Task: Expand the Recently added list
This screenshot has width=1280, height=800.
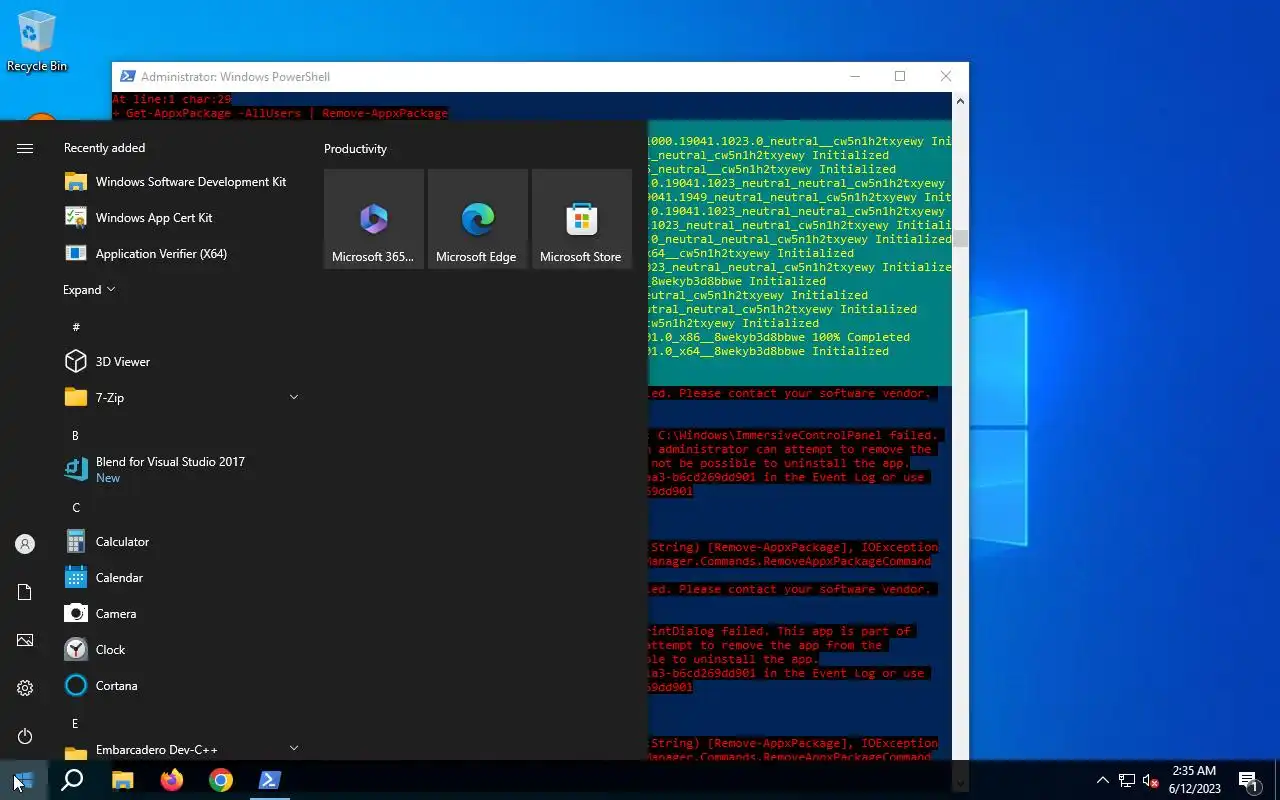Action: [89, 289]
